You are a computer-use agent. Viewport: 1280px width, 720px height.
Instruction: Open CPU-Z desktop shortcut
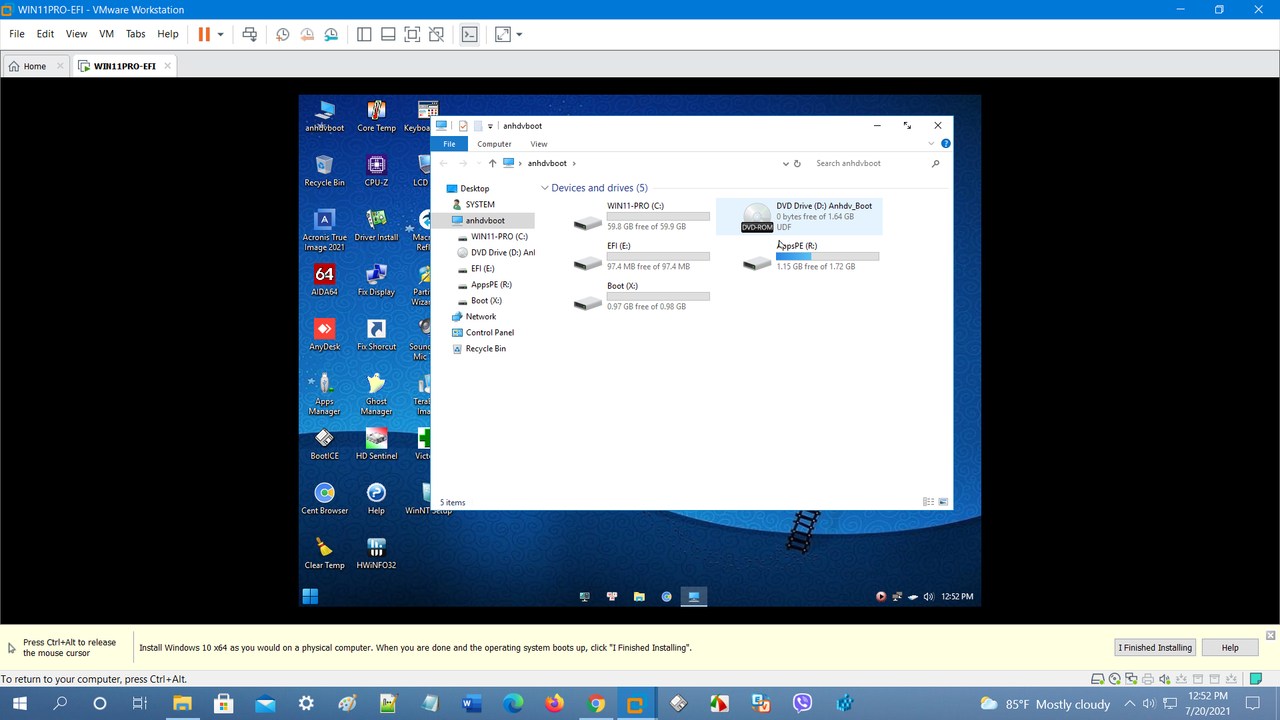pyautogui.click(x=376, y=170)
